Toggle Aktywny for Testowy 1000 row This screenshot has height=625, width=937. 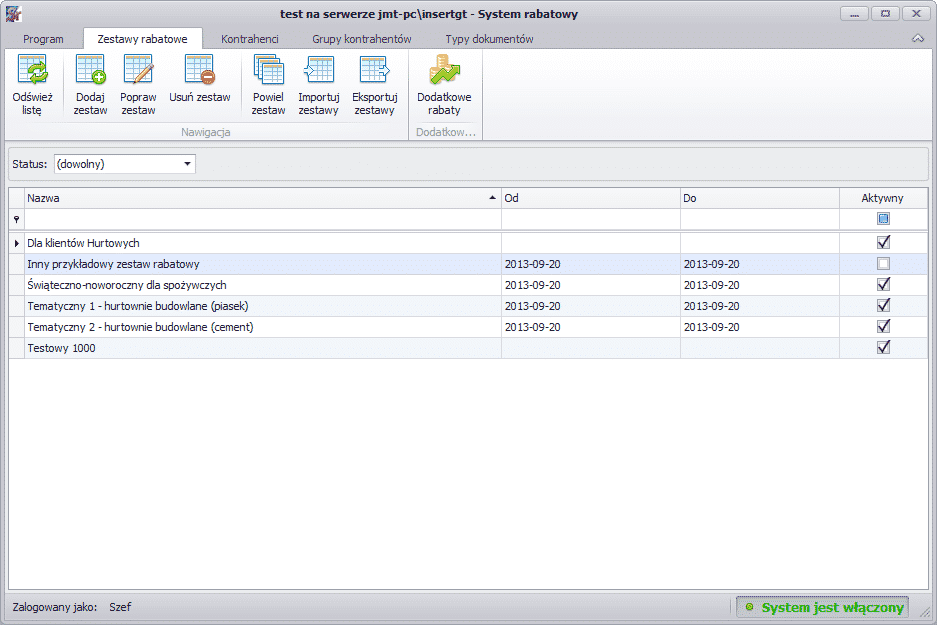pos(883,347)
